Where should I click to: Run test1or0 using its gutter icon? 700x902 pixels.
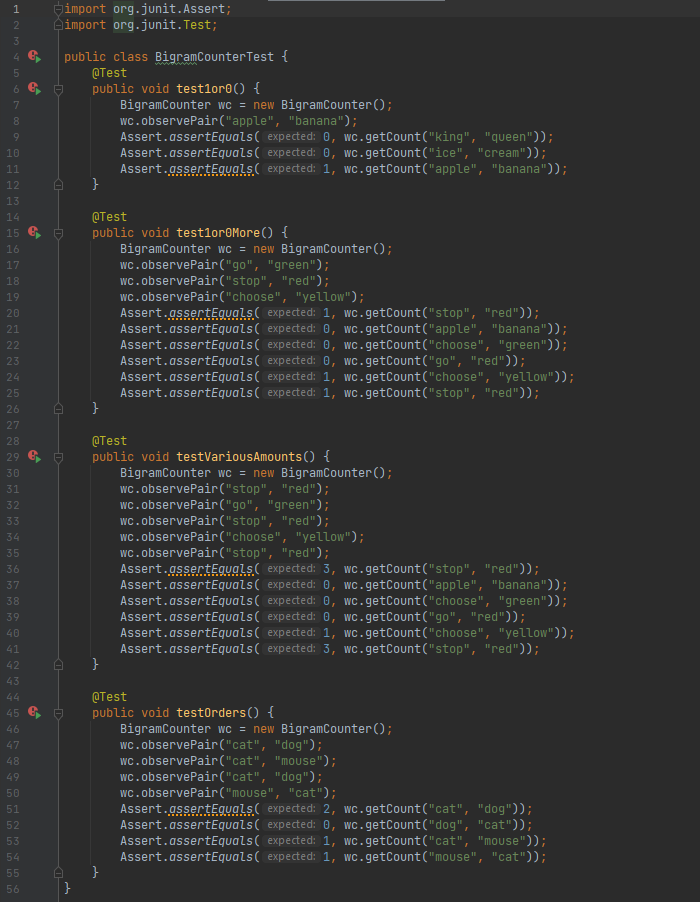click(35, 89)
